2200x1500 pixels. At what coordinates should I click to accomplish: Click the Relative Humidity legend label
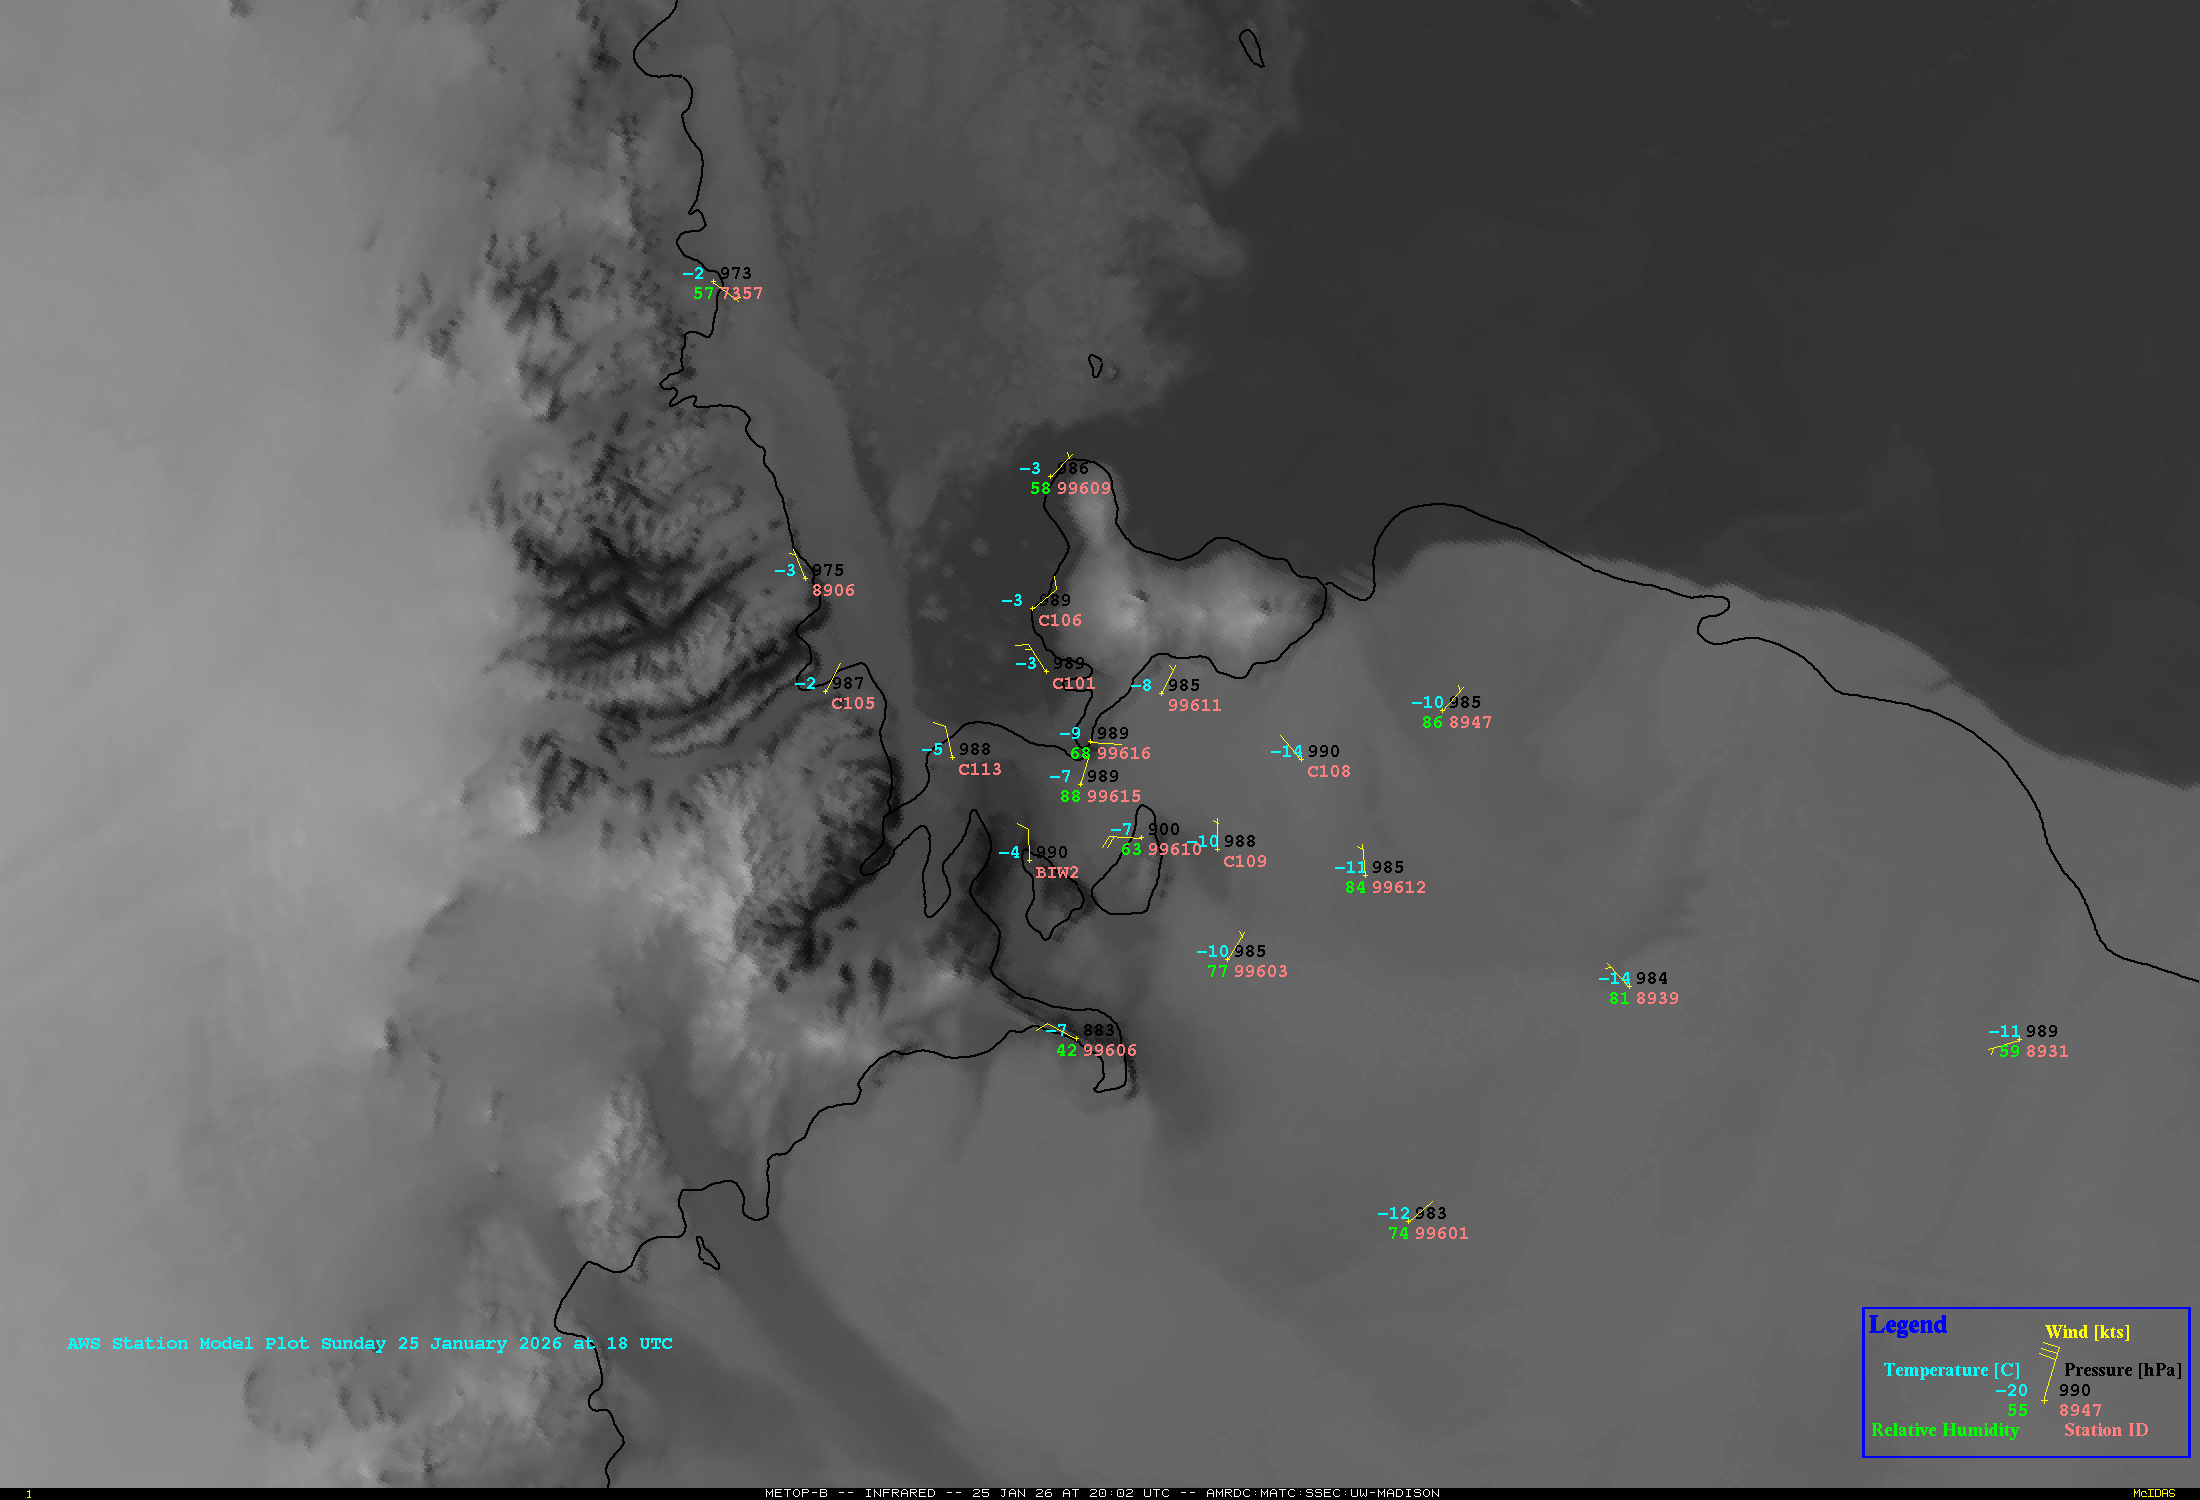tap(1944, 1430)
